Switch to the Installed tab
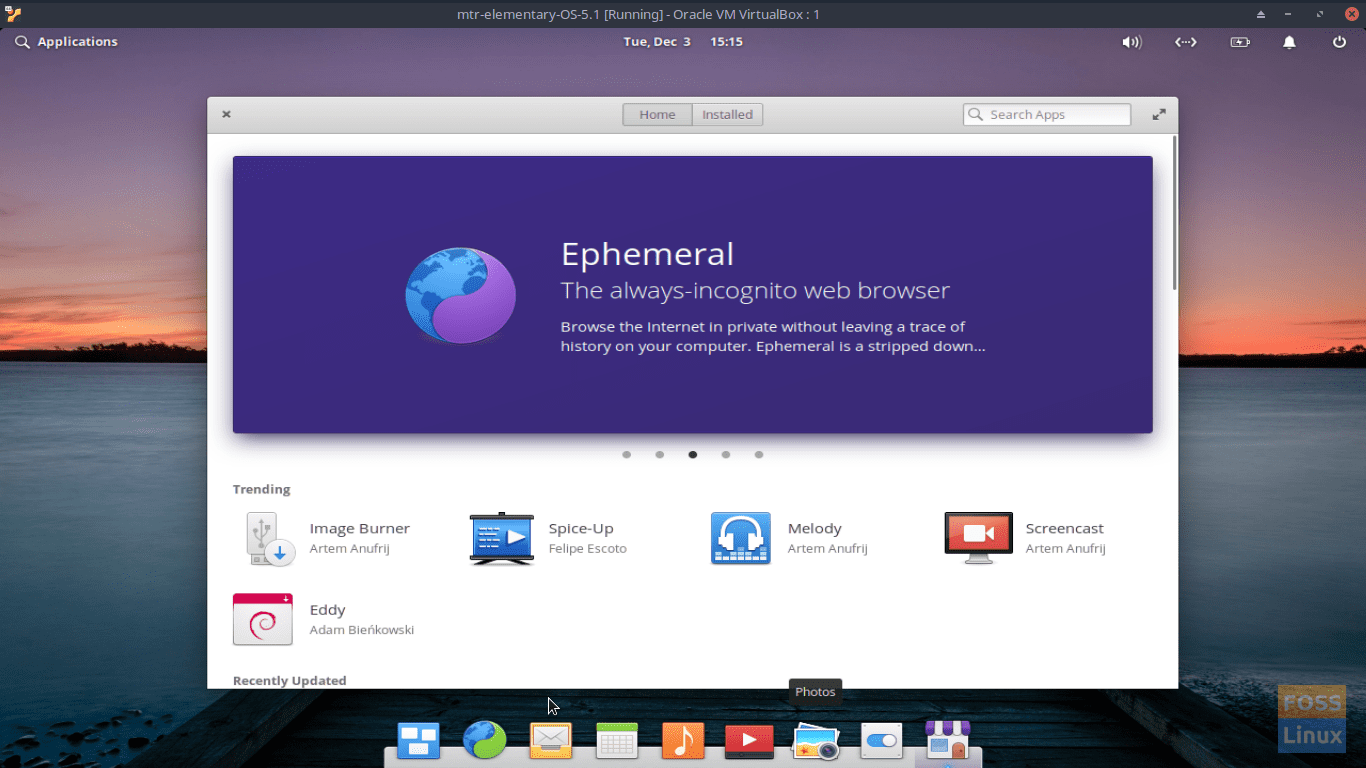Screen dimensions: 1366x768 [x=728, y=115]
